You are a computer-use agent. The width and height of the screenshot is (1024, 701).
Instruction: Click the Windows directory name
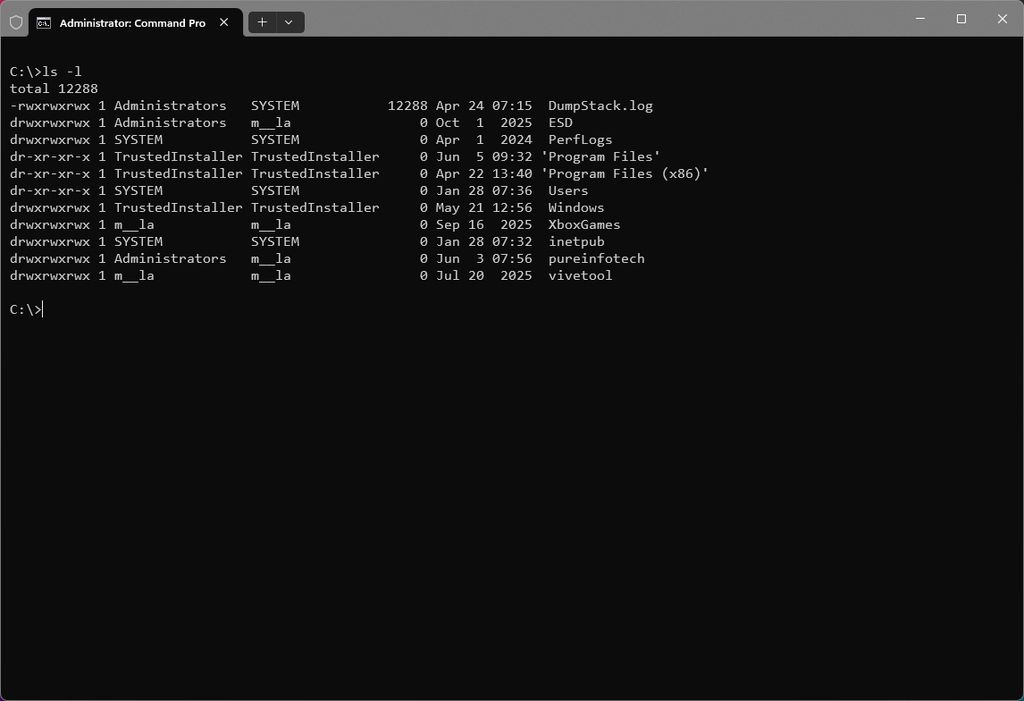(576, 208)
